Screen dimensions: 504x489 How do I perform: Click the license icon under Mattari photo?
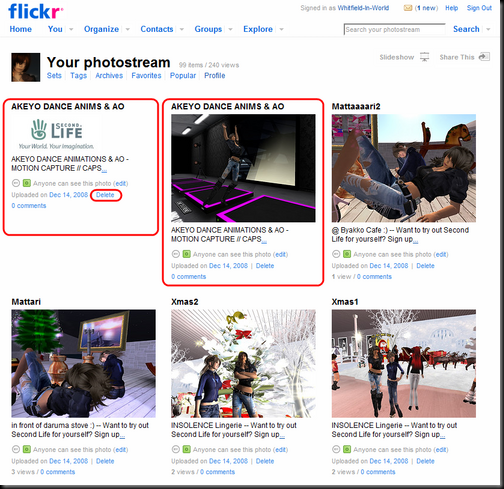pyautogui.click(x=16, y=450)
